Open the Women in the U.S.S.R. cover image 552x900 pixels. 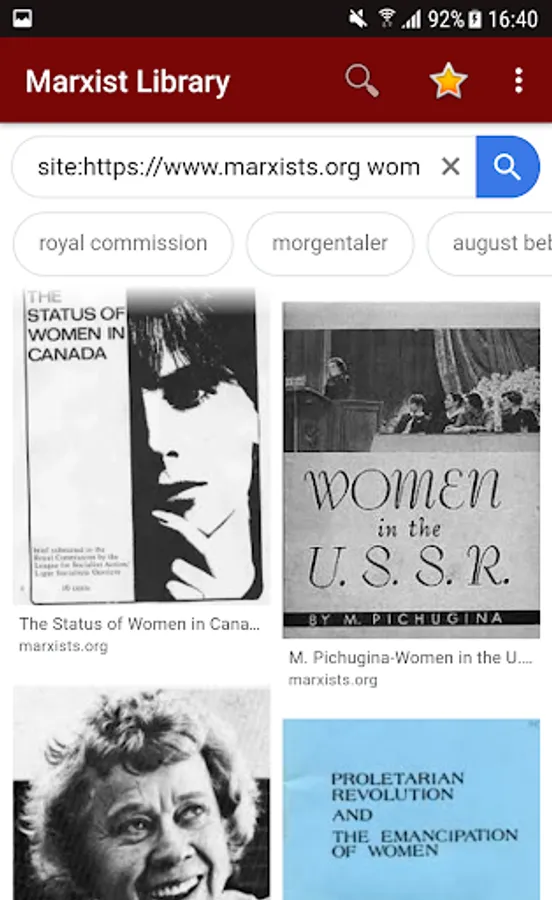411,470
